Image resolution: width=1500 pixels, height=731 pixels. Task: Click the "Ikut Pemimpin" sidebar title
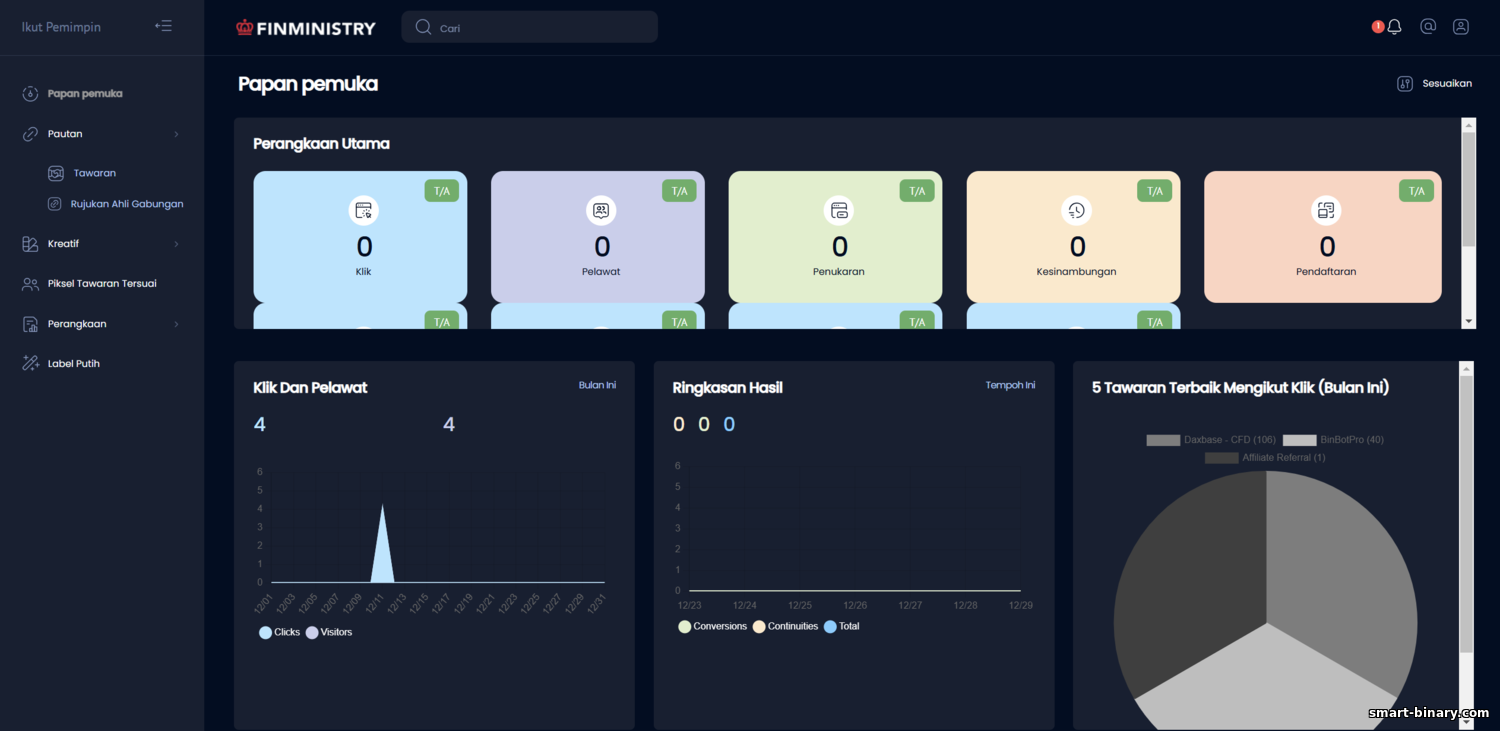[x=61, y=27]
